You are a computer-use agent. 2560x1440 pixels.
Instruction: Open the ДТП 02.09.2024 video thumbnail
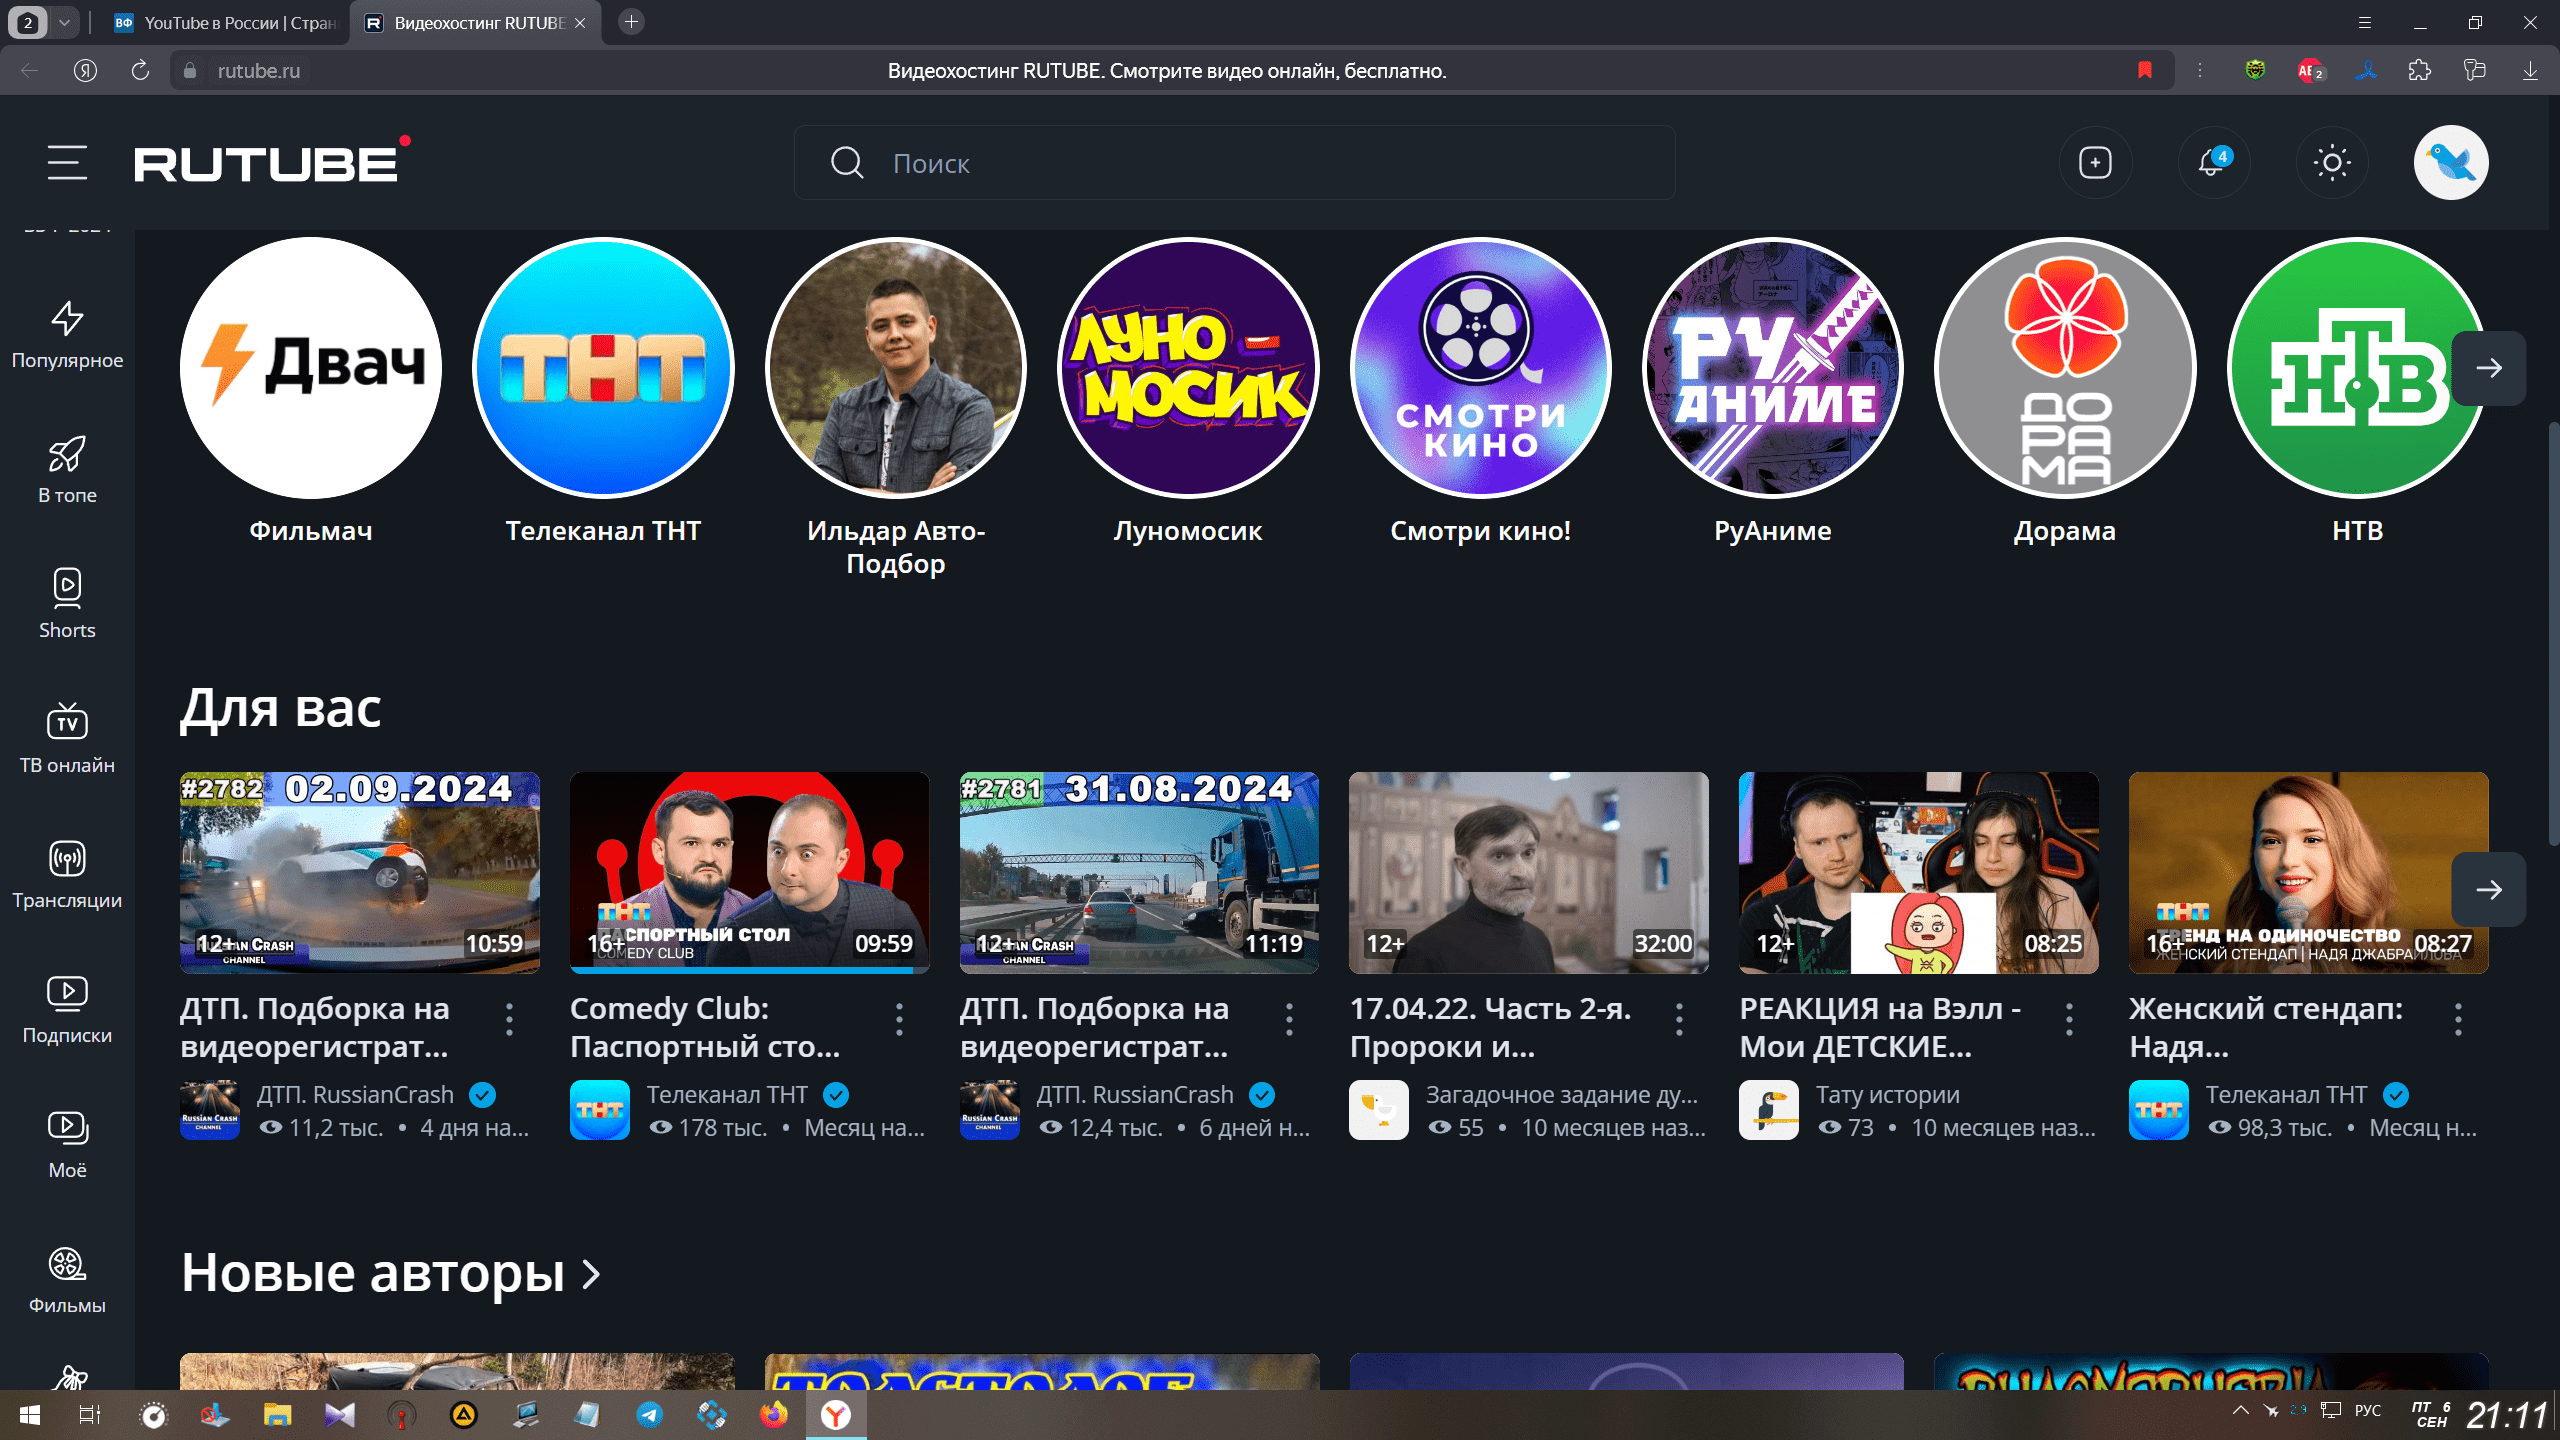359,872
